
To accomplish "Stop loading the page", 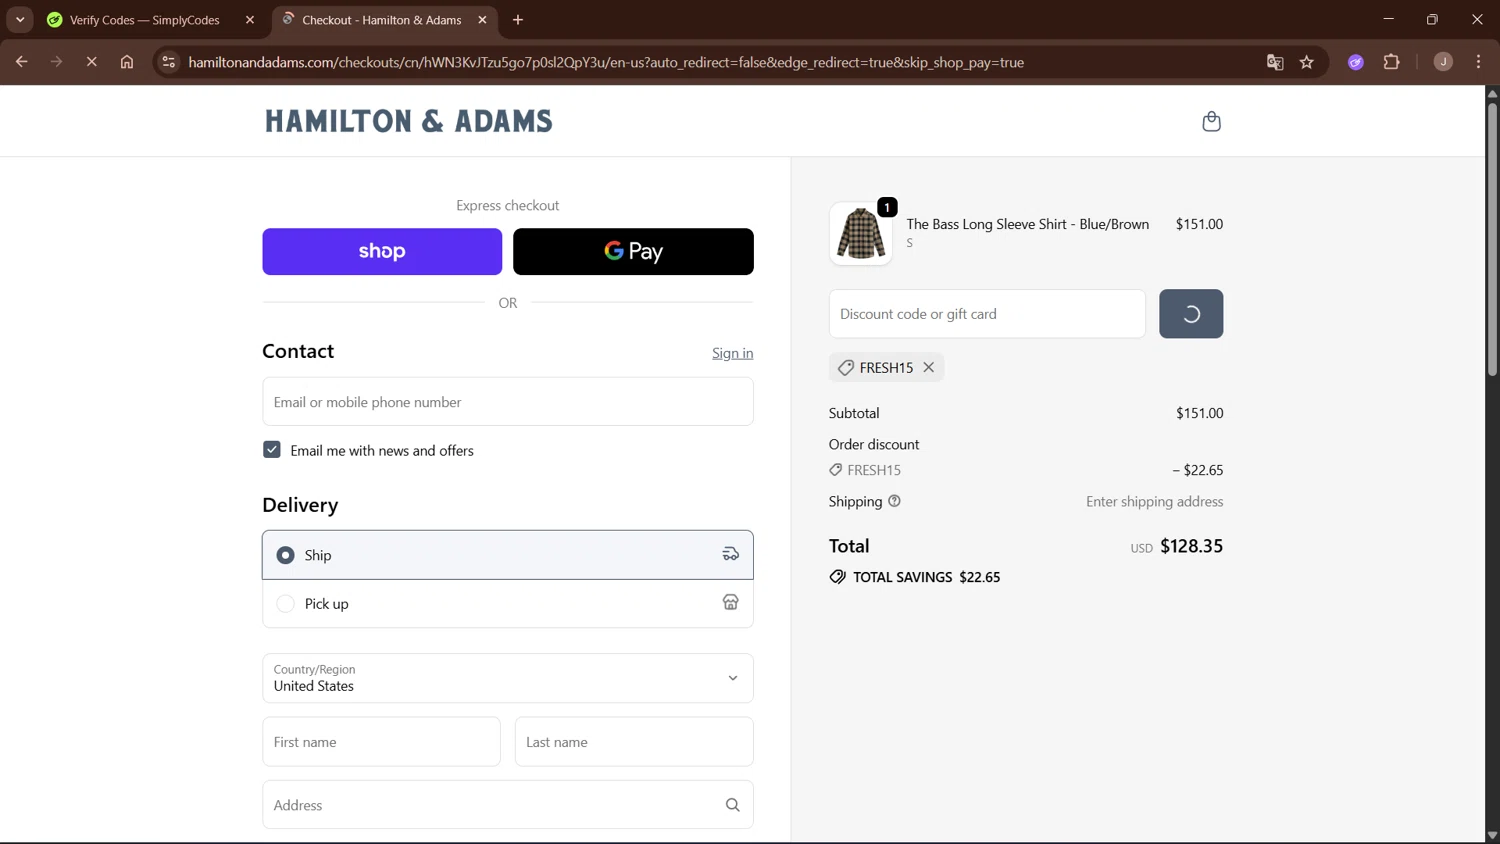I will point(91,62).
